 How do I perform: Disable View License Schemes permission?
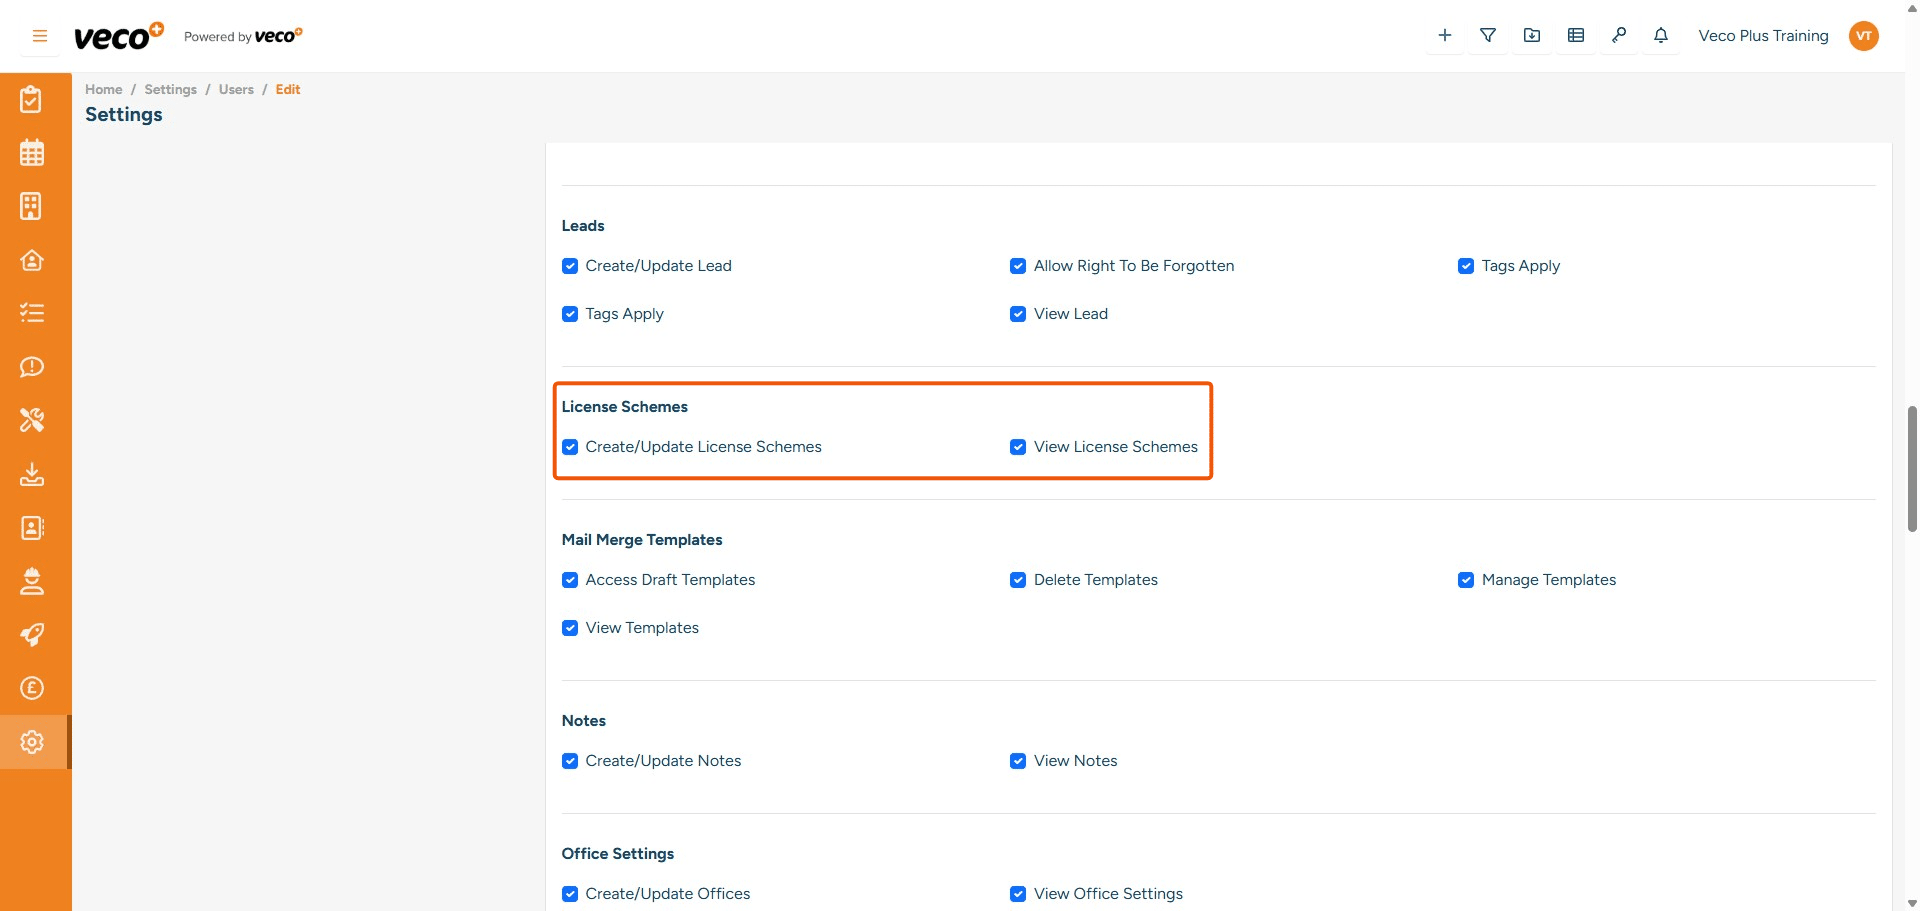pos(1018,447)
